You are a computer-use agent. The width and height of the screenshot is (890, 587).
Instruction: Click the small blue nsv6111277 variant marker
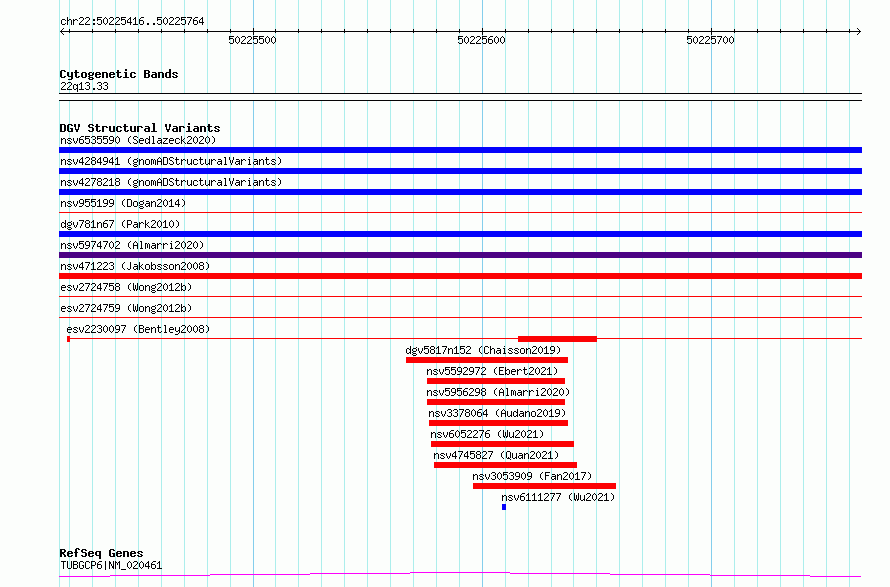[504, 507]
